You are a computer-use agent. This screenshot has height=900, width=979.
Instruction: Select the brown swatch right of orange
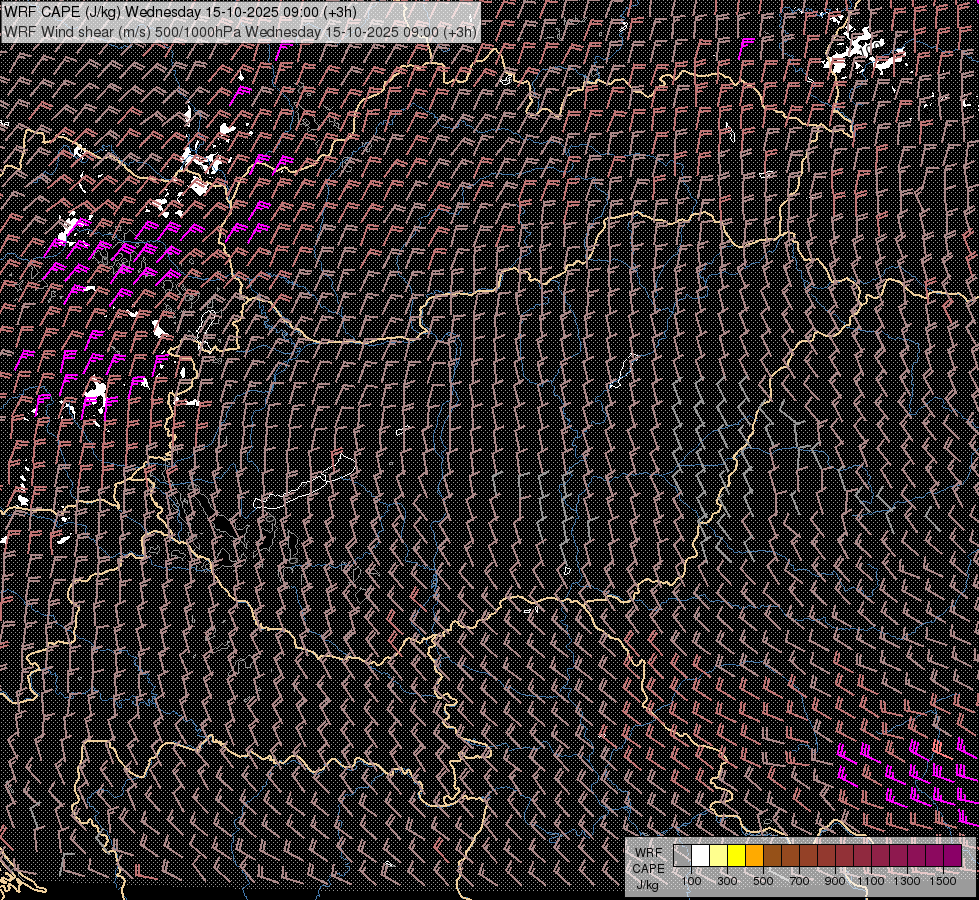pos(772,856)
